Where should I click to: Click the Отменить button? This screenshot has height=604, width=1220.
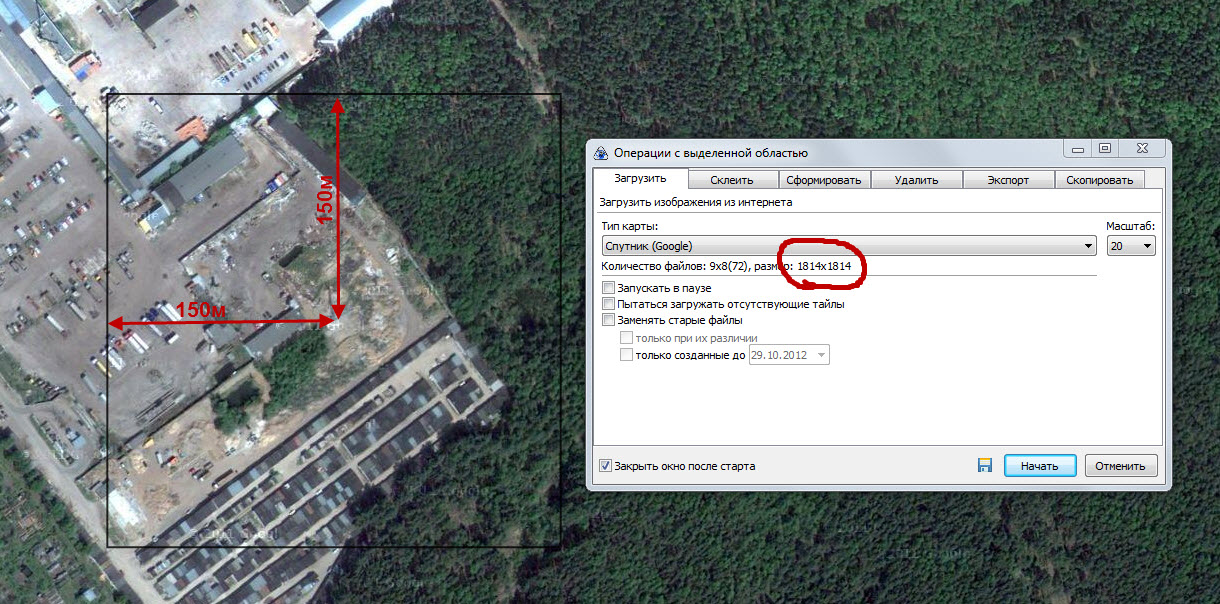pyautogui.click(x=1120, y=466)
